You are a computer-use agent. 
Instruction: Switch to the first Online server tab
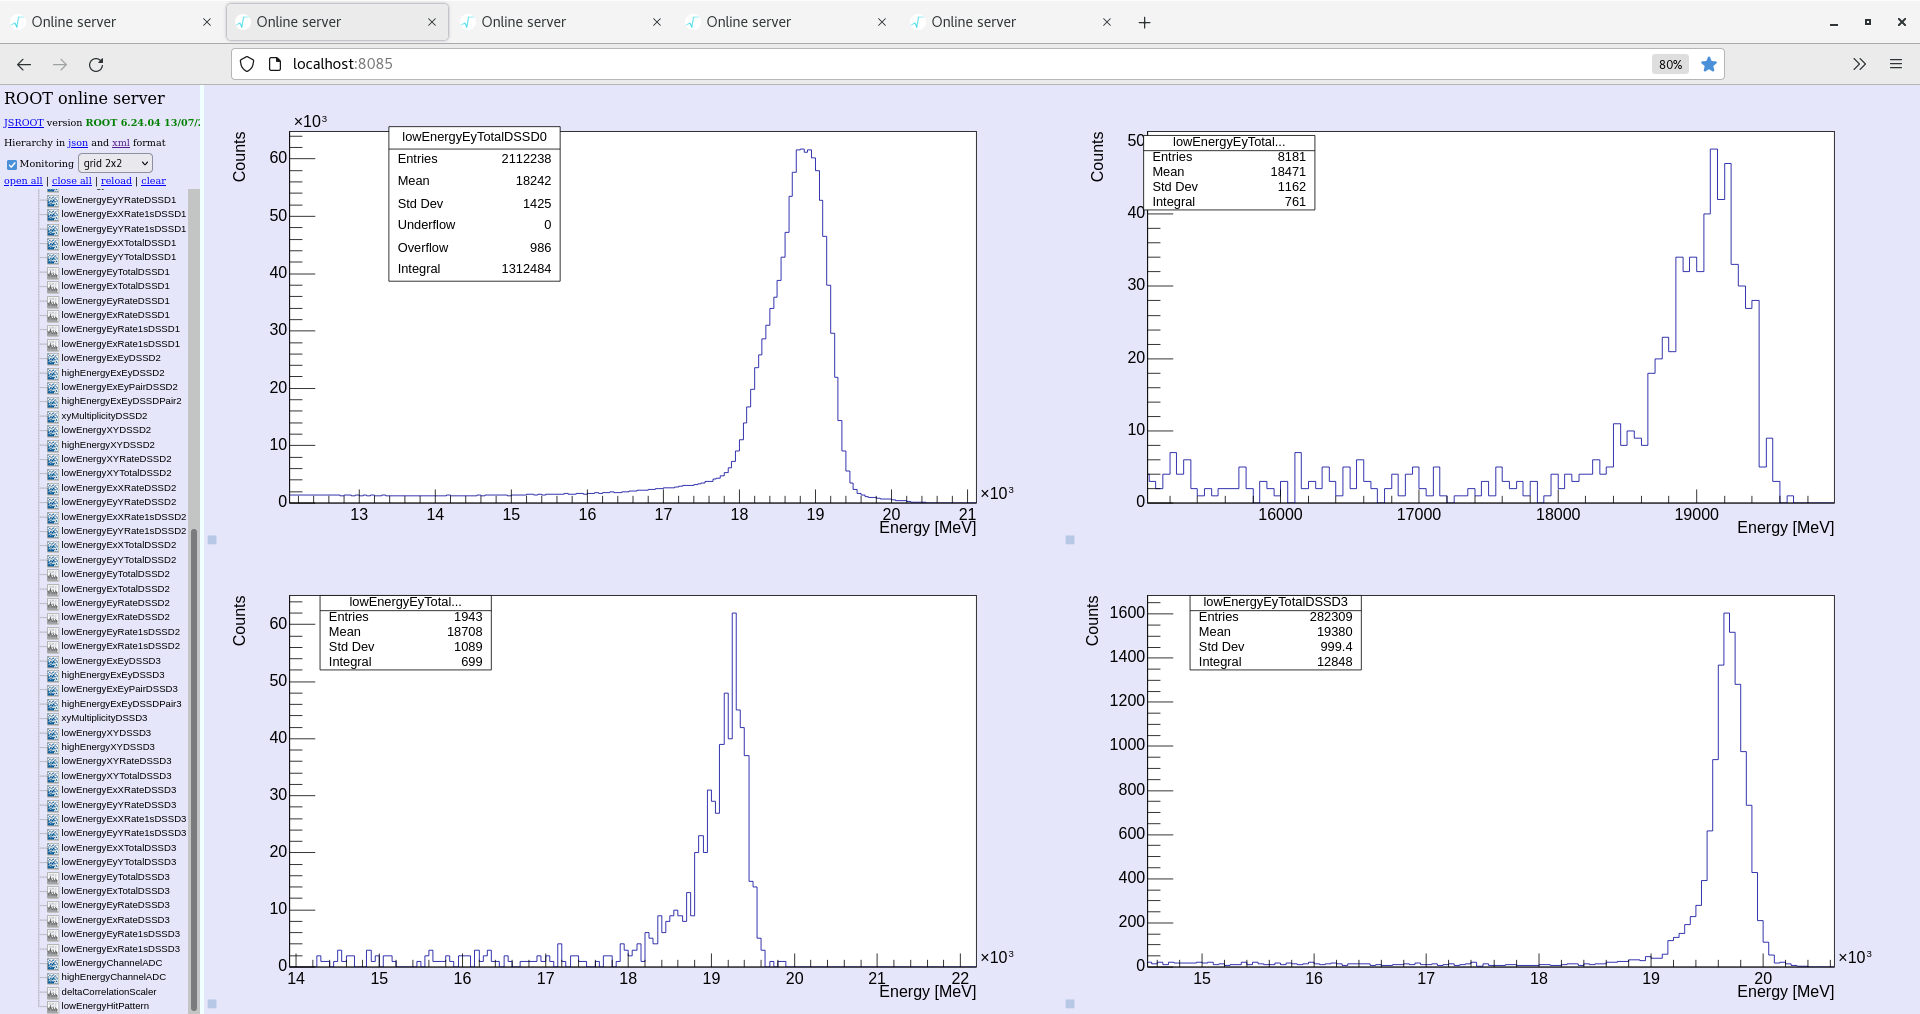click(x=74, y=22)
